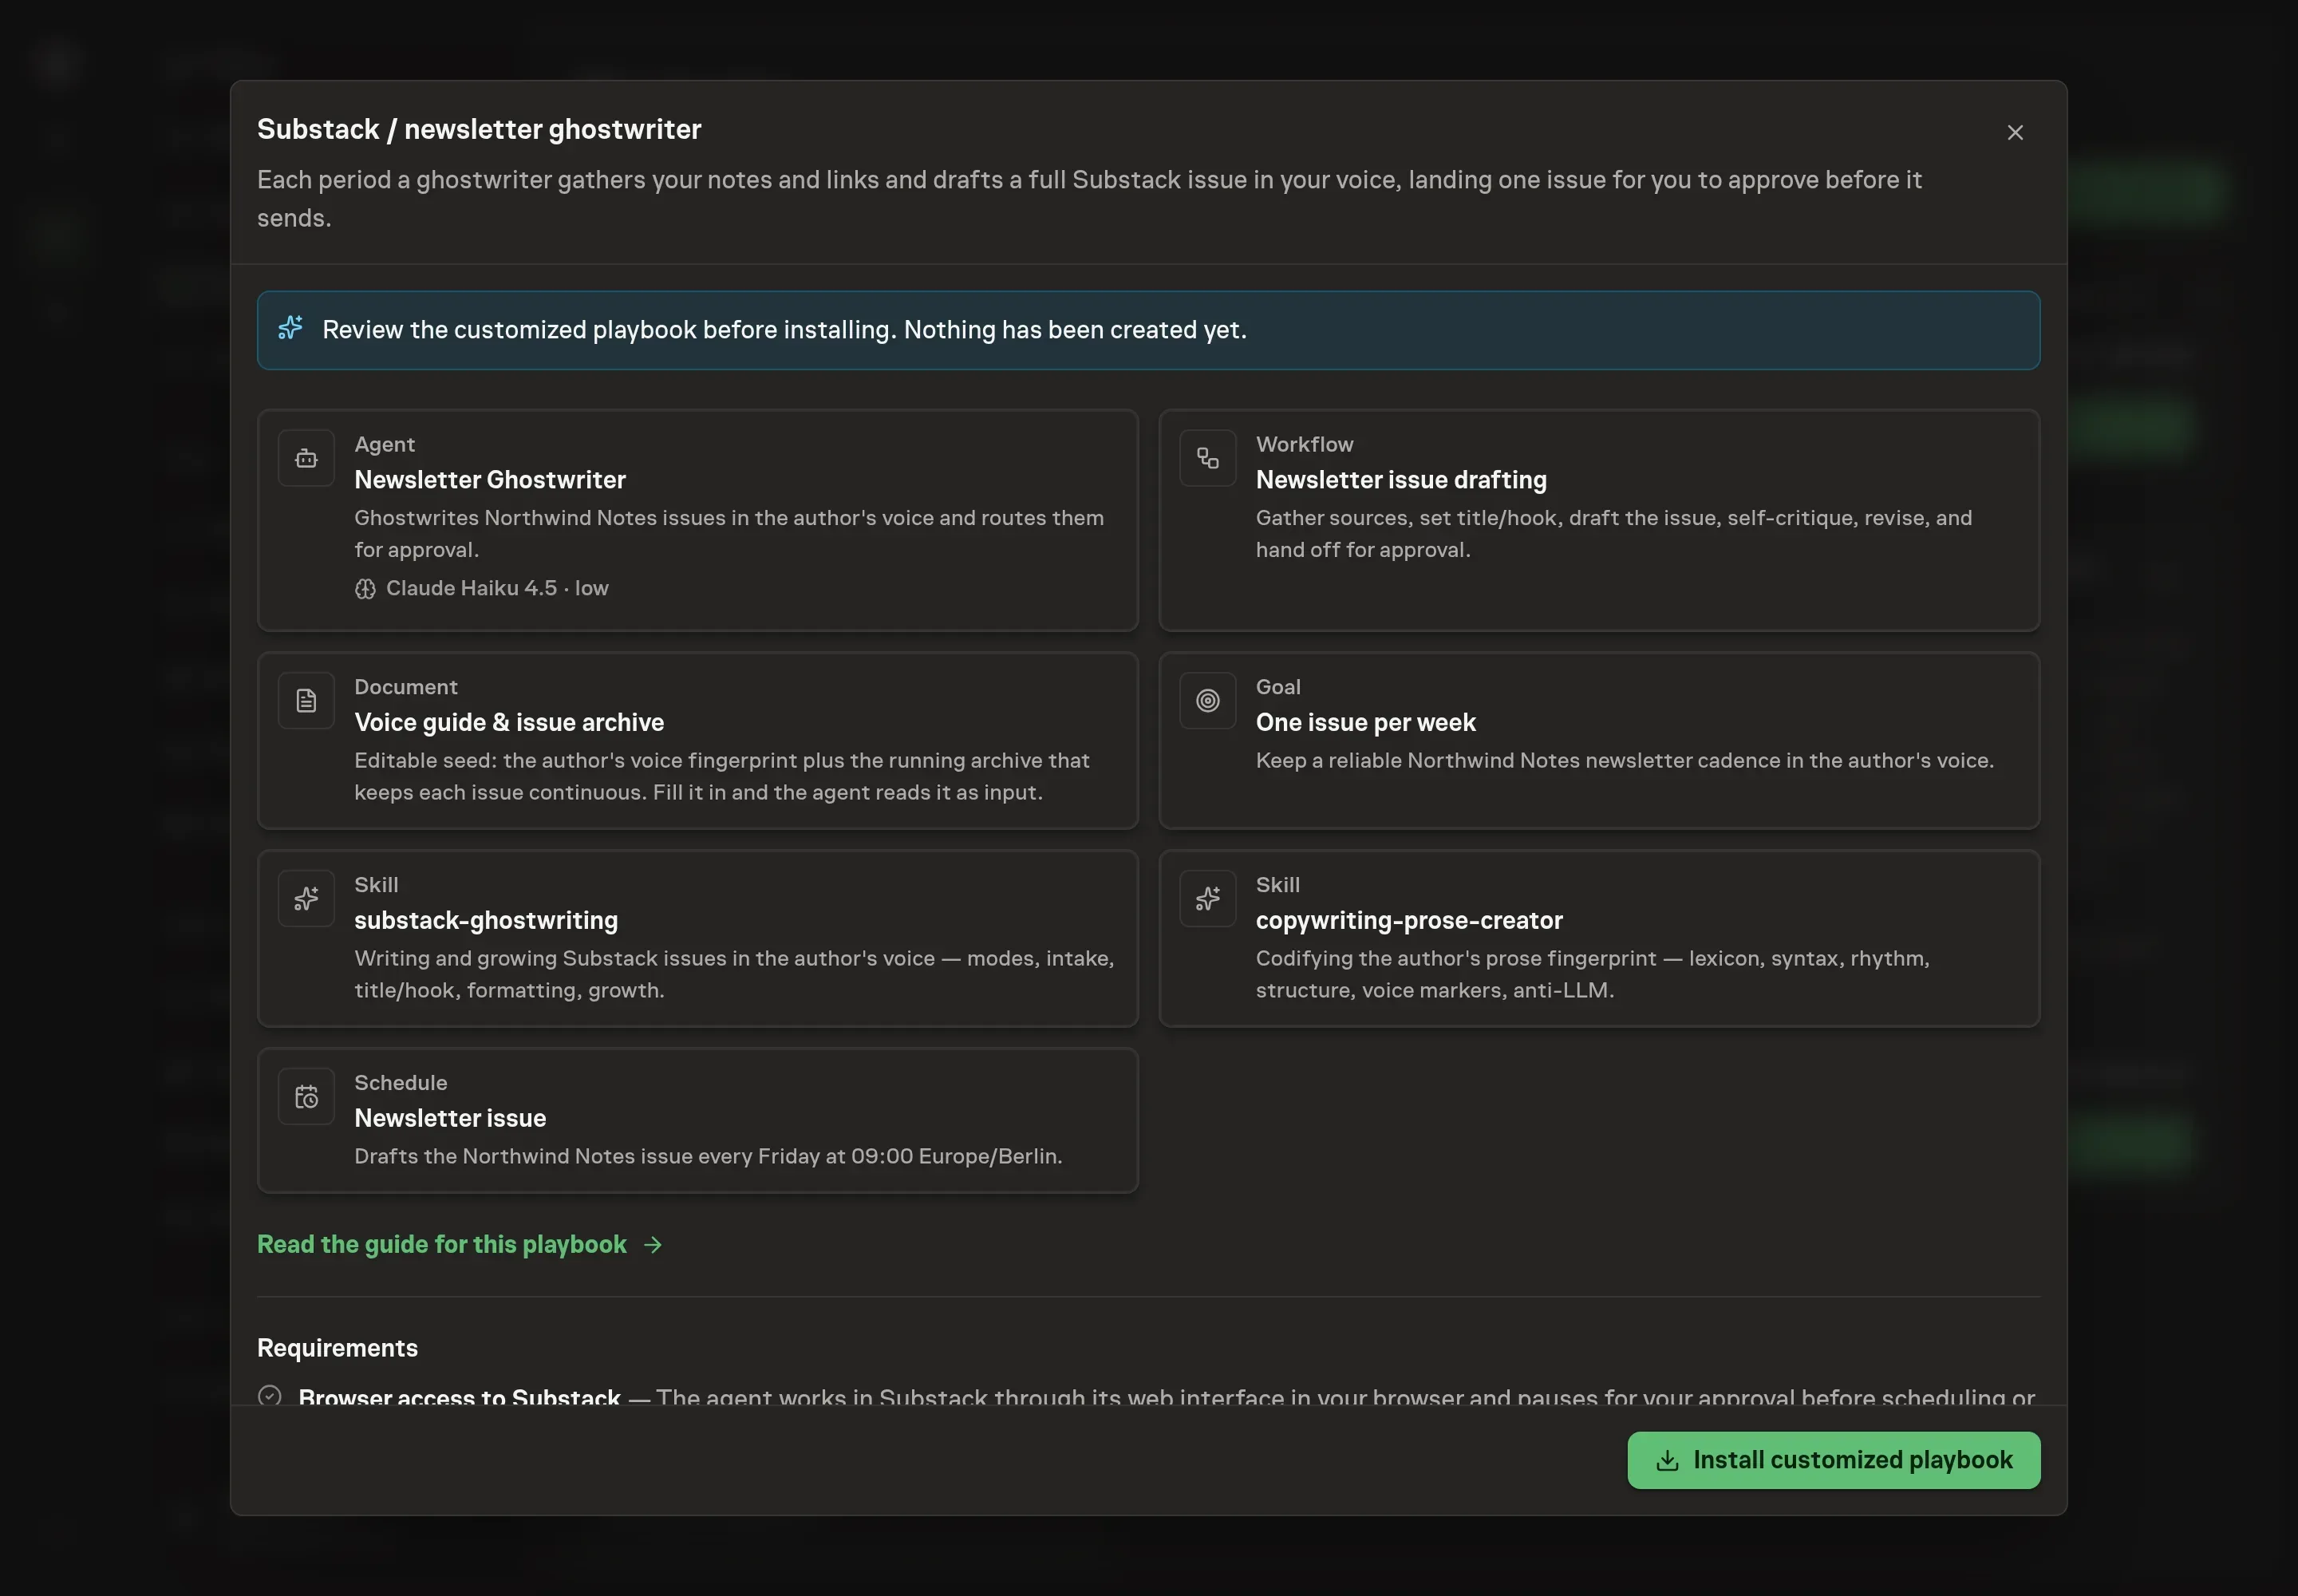Select the copywriting-prose-creator skill title
Image resolution: width=2298 pixels, height=1596 pixels.
tap(1409, 920)
